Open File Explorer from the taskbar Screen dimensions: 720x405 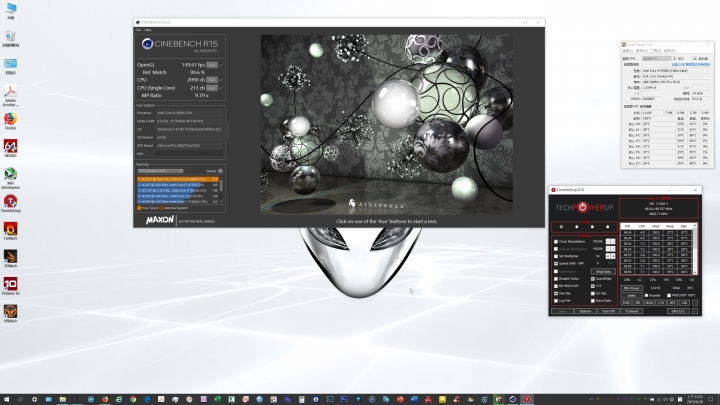[x=62, y=399]
